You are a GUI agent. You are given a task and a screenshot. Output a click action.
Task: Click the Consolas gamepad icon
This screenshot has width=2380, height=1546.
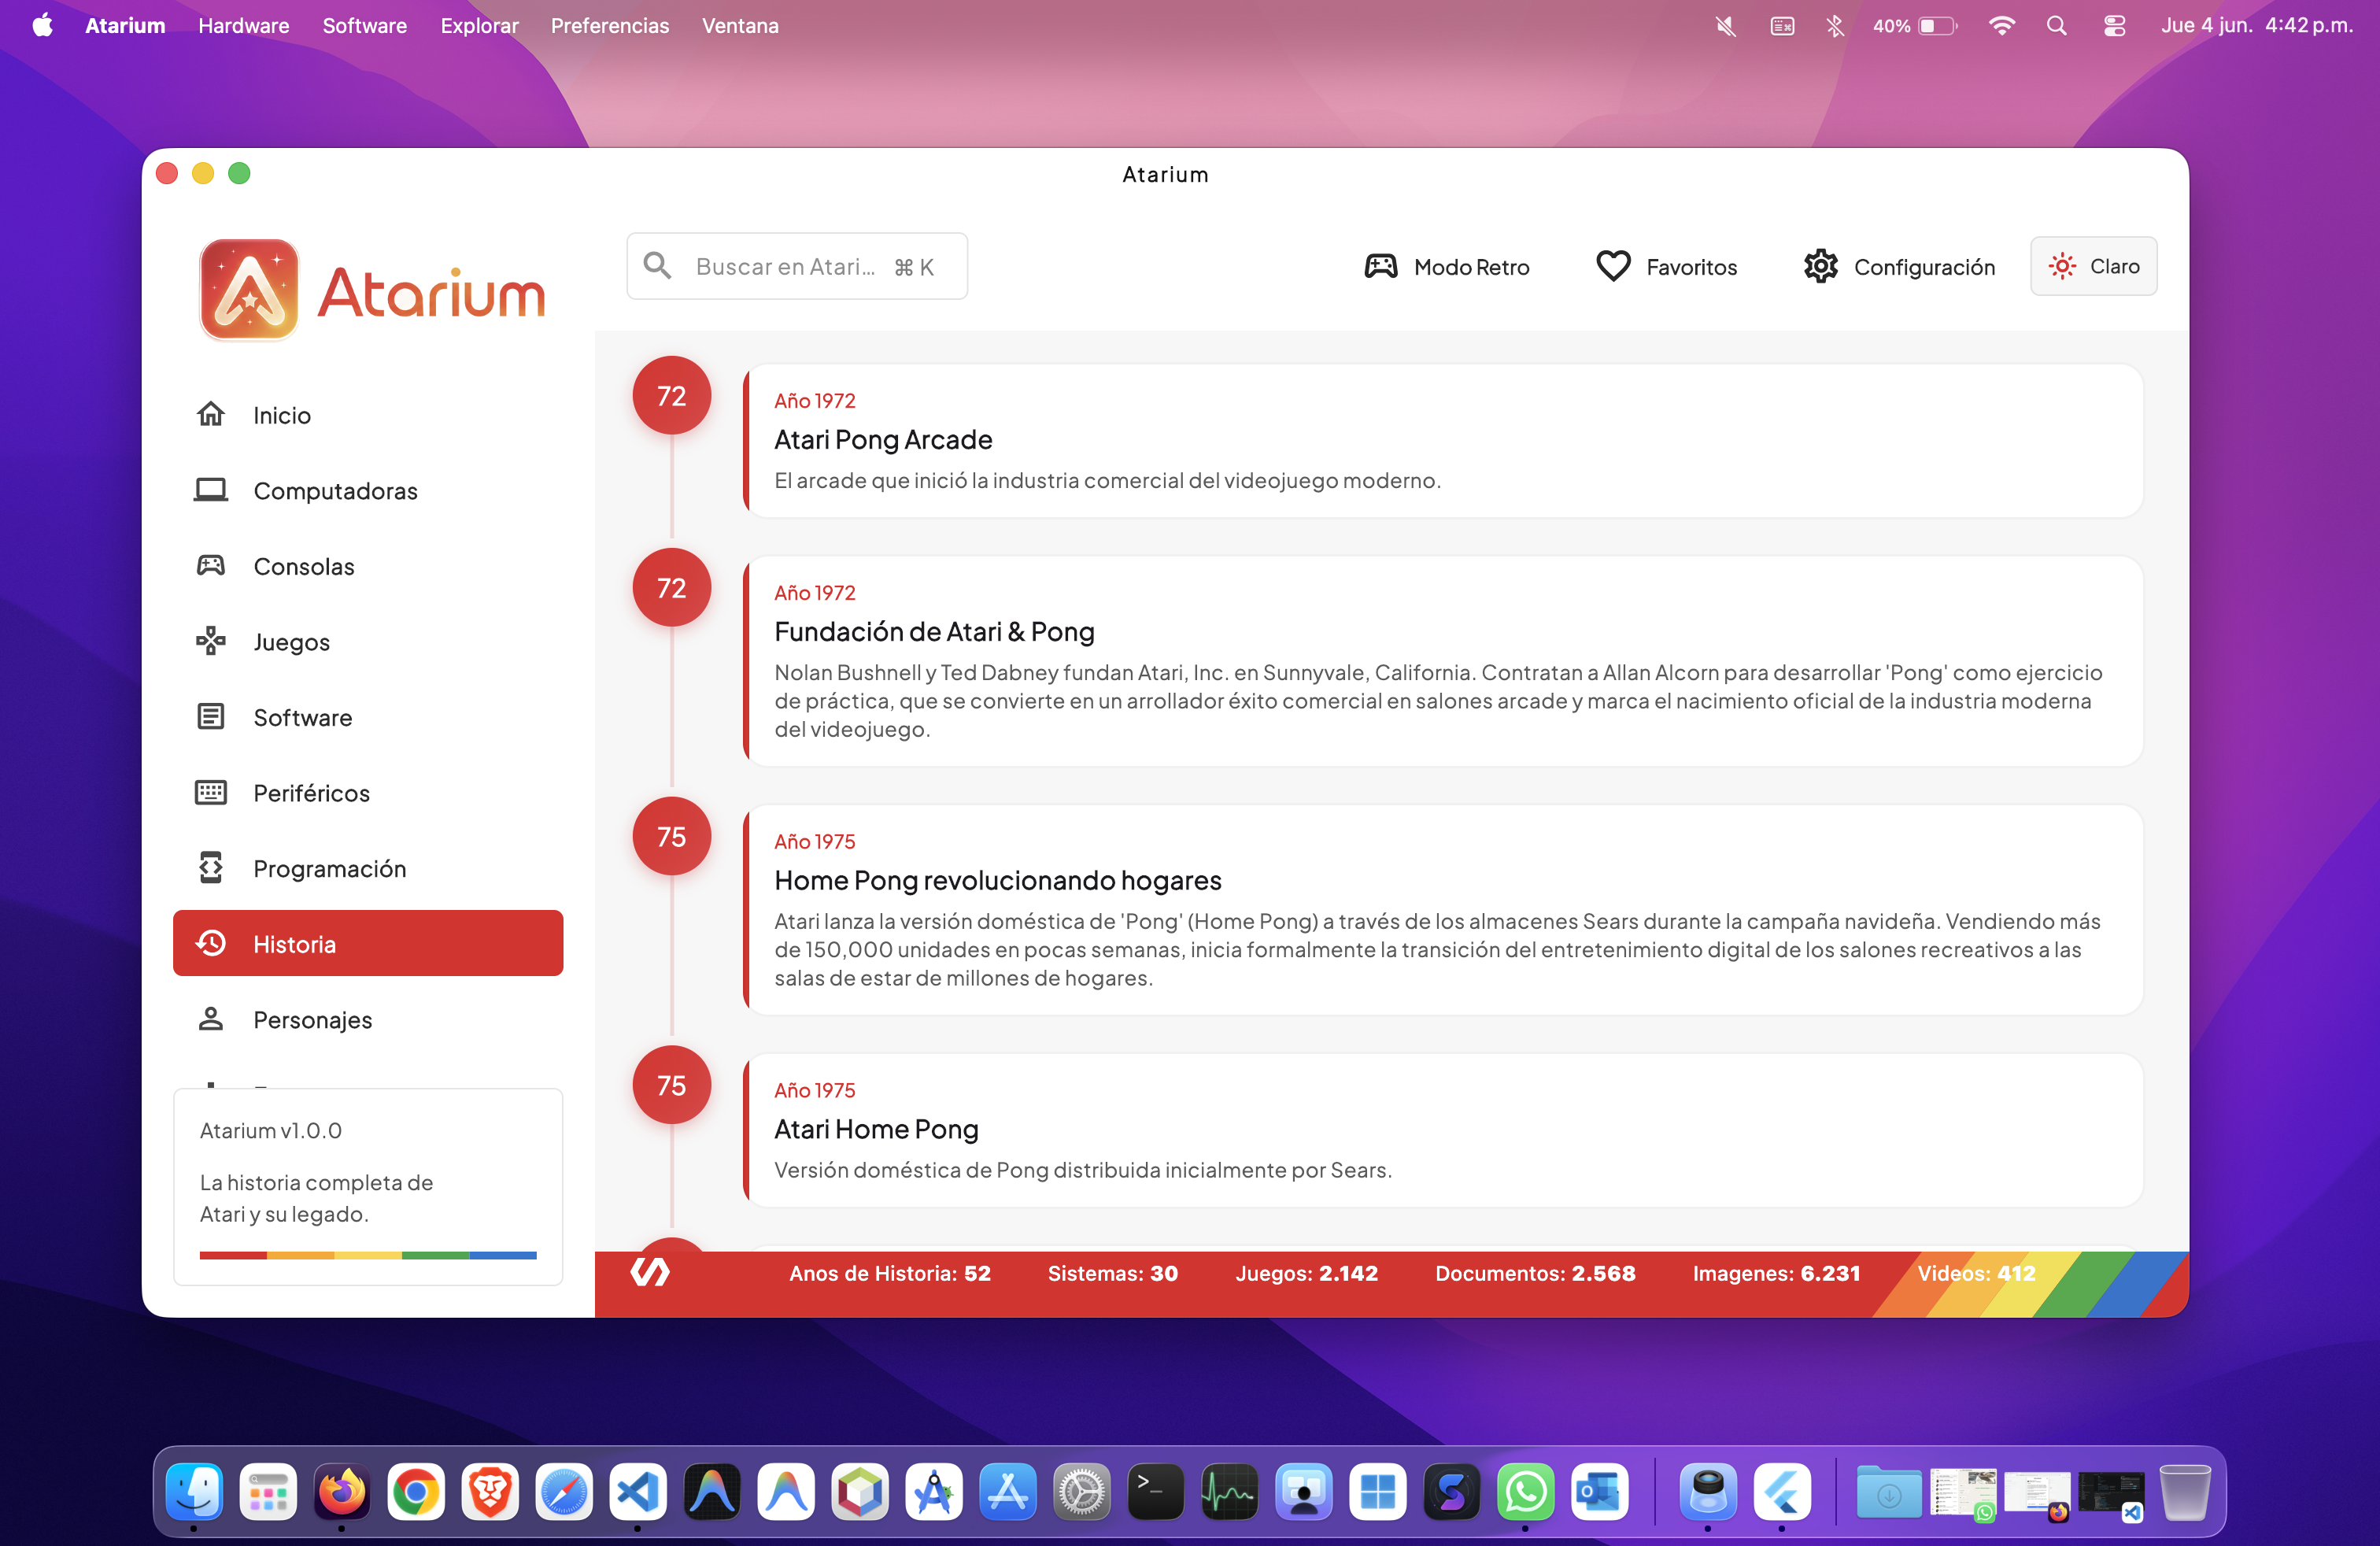pyautogui.click(x=210, y=565)
